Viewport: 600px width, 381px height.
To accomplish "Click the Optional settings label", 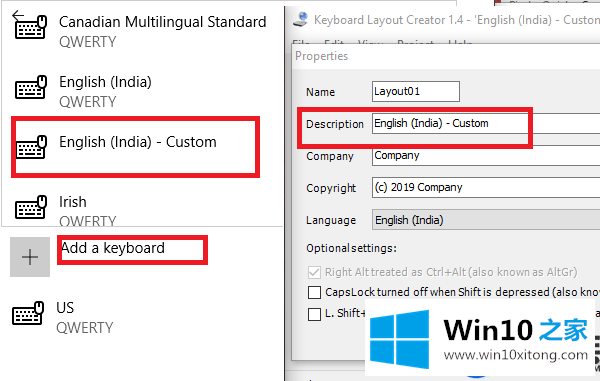I will [351, 248].
